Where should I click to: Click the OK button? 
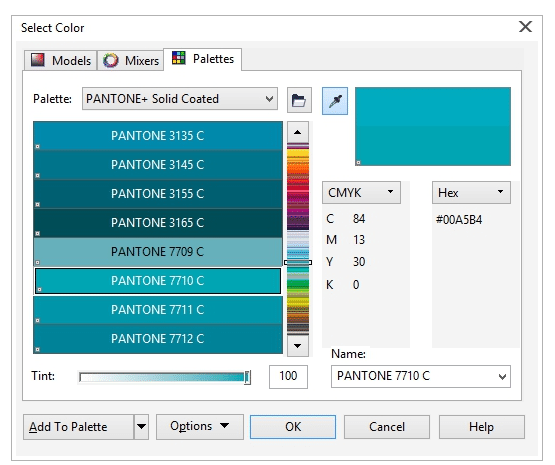pyautogui.click(x=293, y=427)
